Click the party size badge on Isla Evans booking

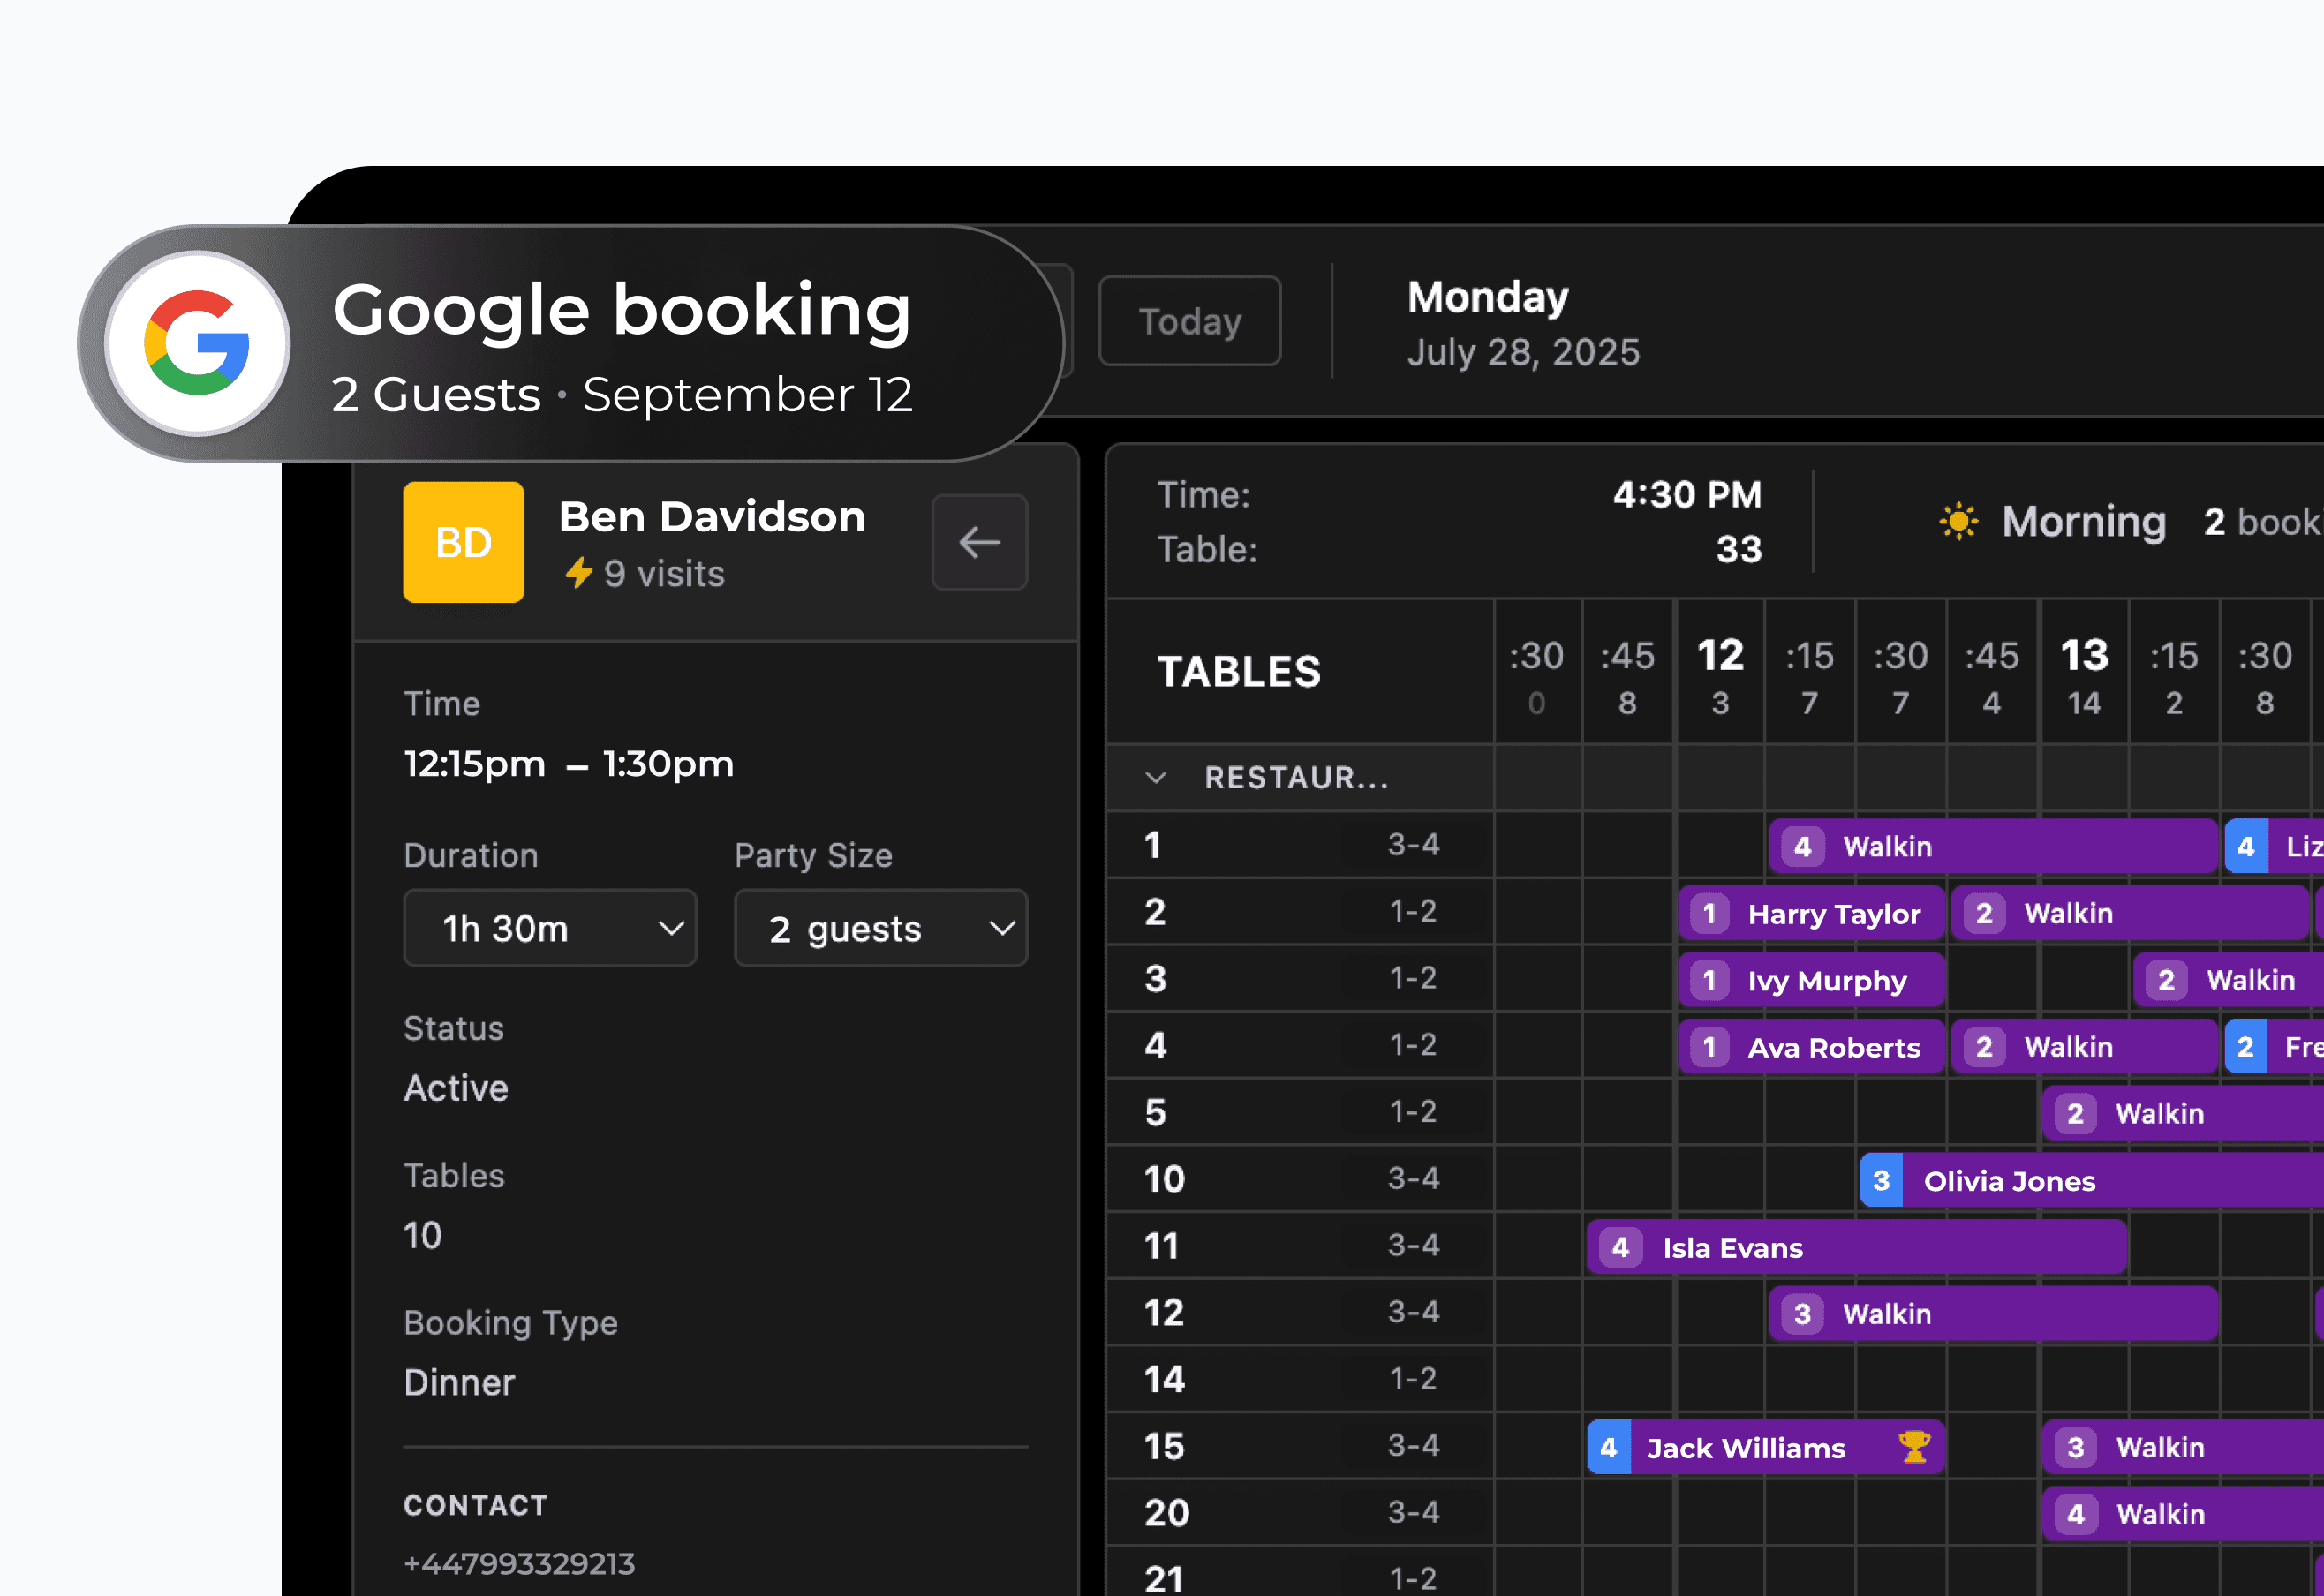tap(1620, 1247)
